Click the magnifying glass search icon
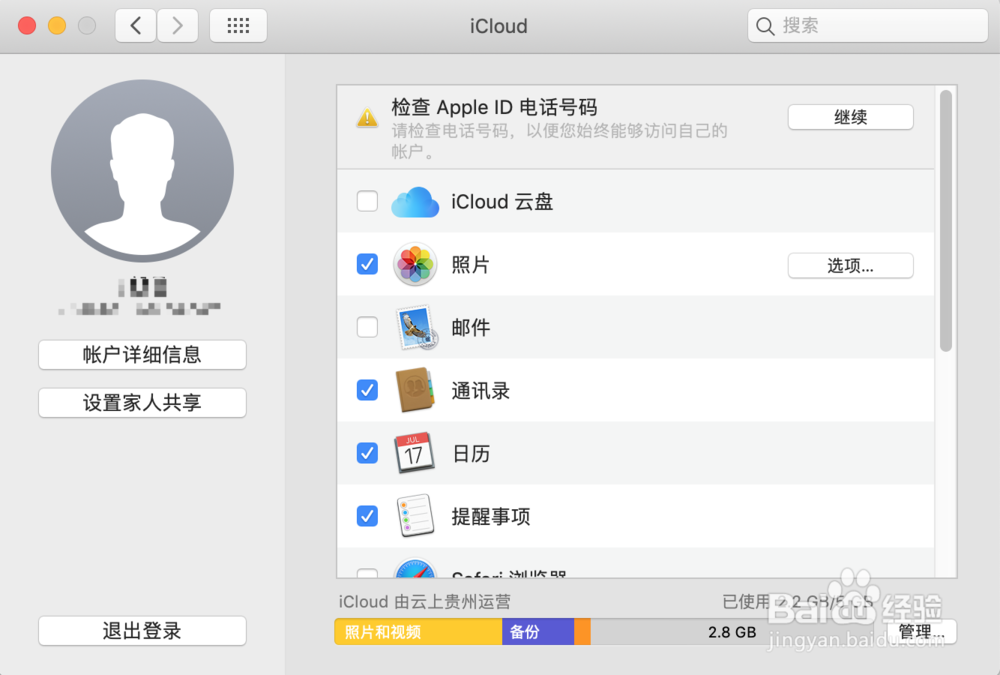This screenshot has height=675, width=1000. click(x=765, y=26)
